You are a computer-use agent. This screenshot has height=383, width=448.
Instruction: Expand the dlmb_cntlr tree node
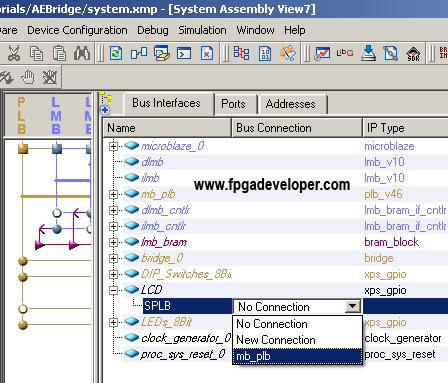(113, 210)
